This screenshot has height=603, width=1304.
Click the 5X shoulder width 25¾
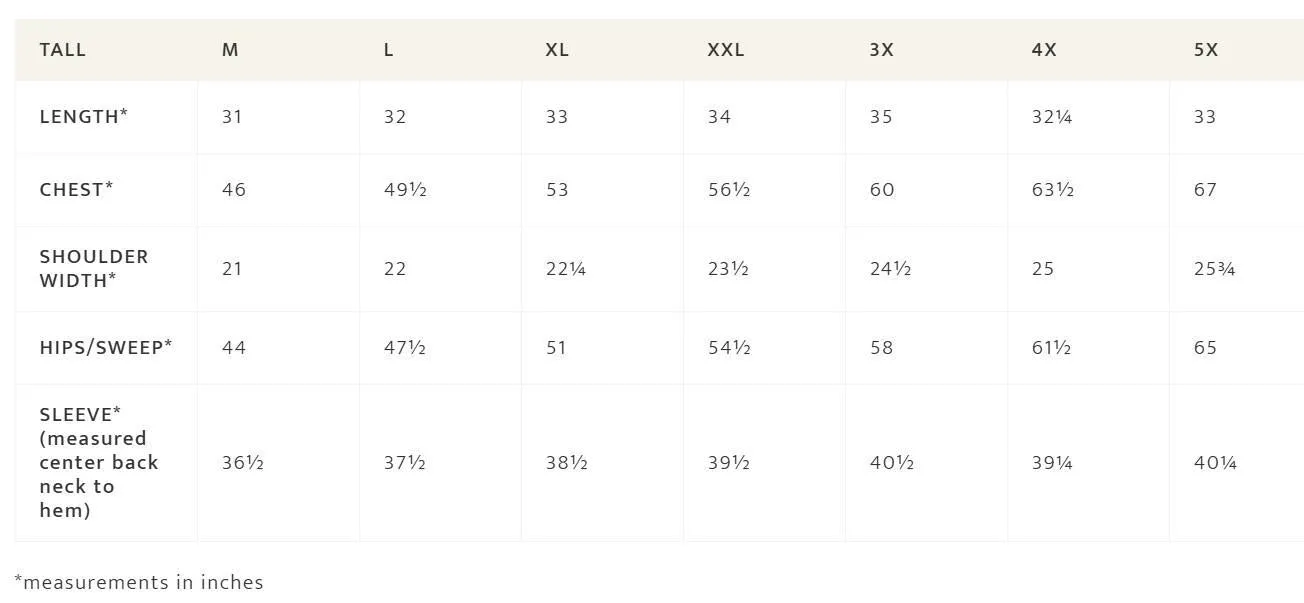coord(1214,268)
